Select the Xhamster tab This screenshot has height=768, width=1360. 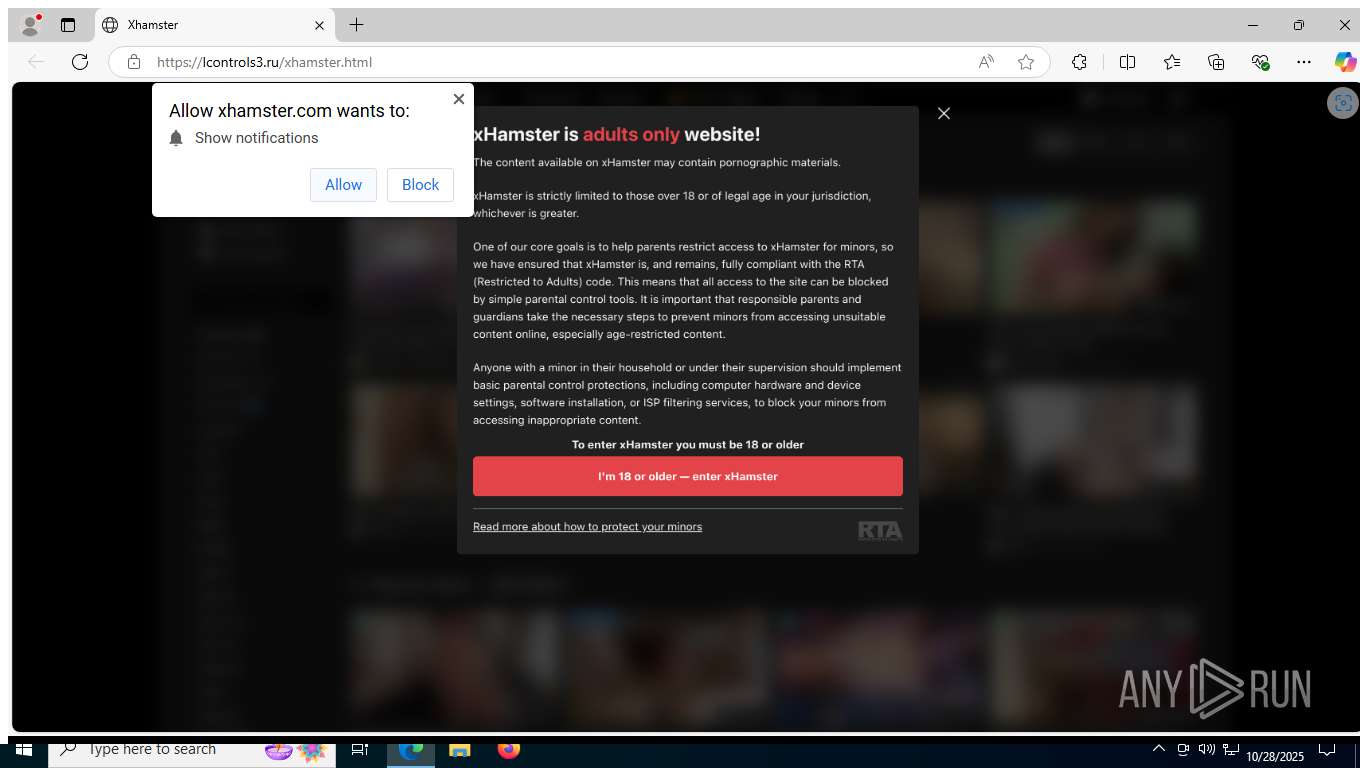point(214,25)
